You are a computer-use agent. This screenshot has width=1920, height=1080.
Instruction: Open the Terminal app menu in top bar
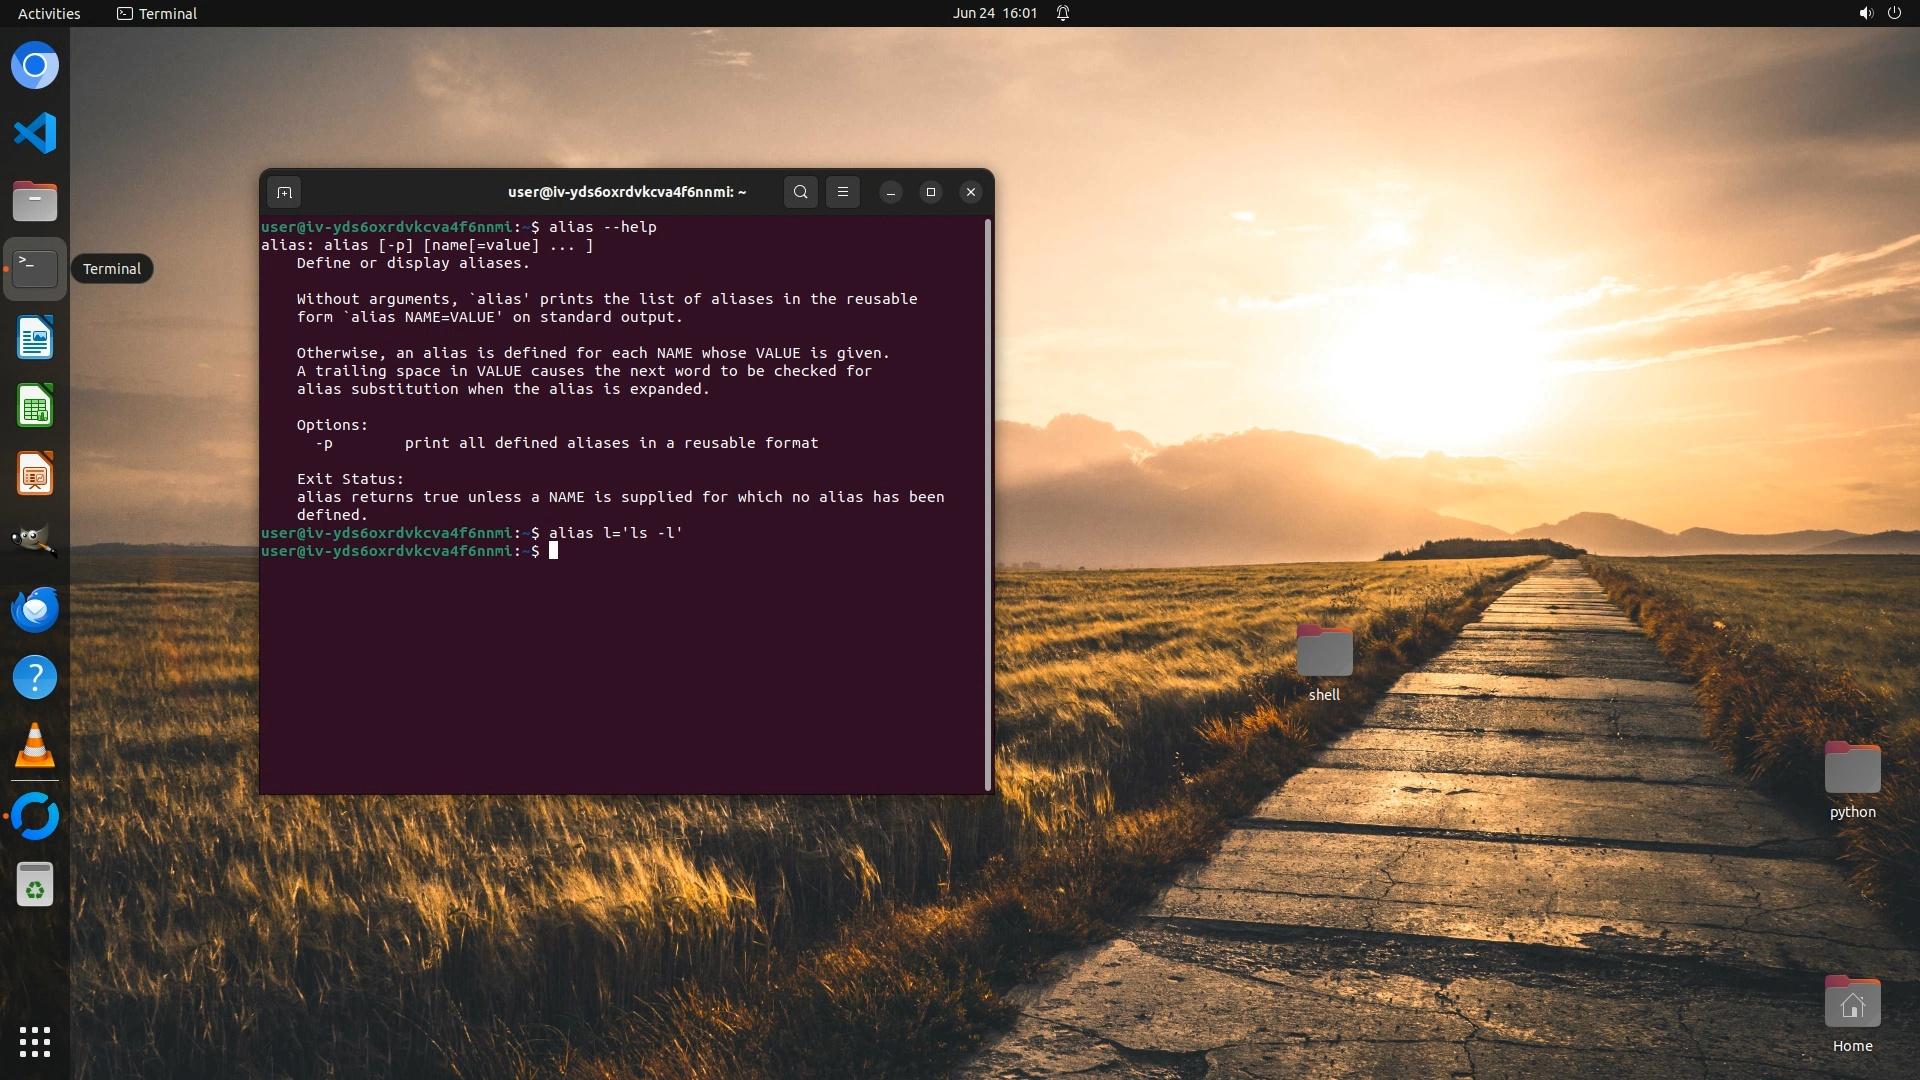pos(157,13)
